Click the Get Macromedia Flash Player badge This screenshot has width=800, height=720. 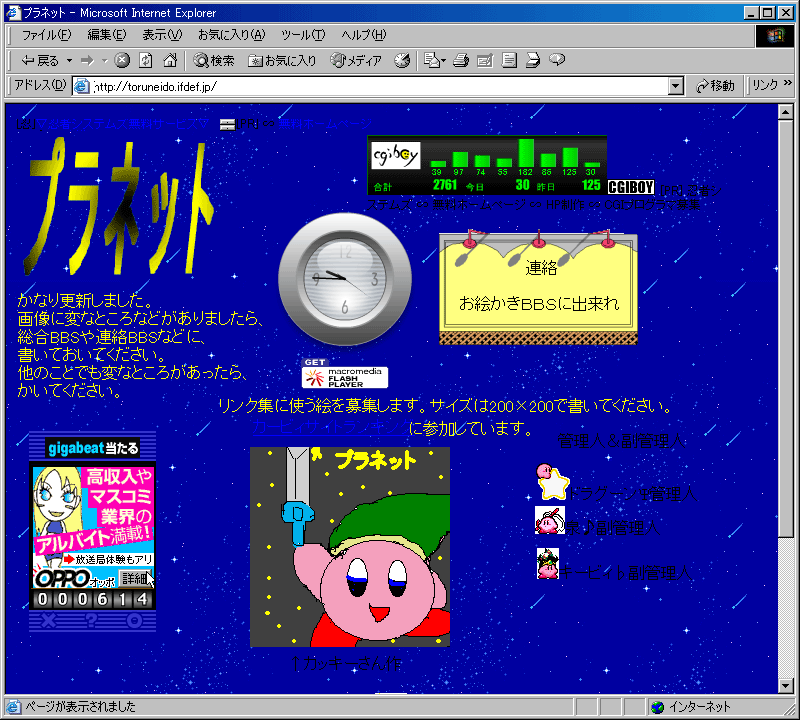(345, 373)
